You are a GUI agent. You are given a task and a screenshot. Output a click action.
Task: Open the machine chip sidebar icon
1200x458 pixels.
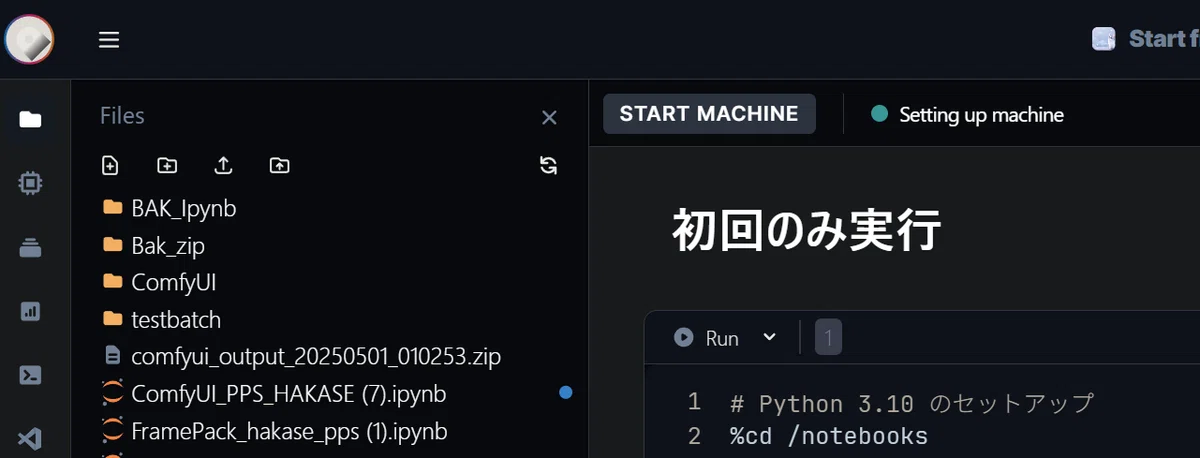tap(31, 183)
